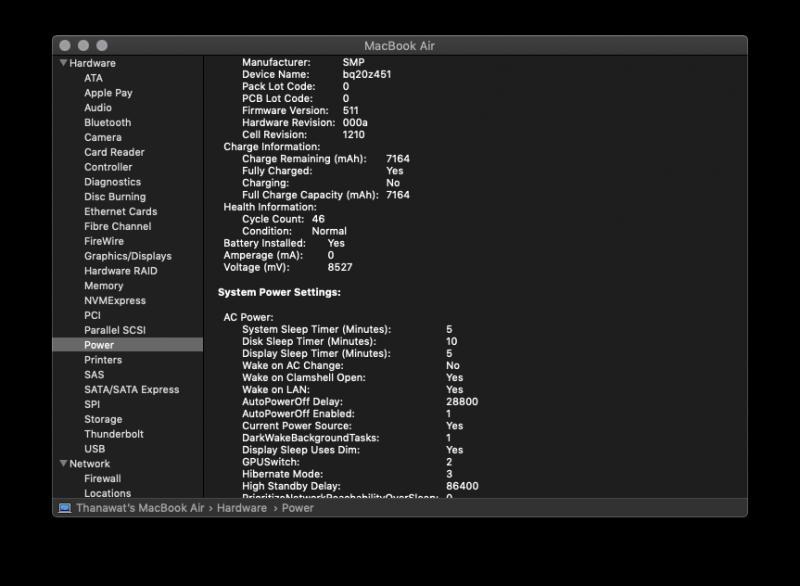Select SPI in the hardware list

coord(92,404)
